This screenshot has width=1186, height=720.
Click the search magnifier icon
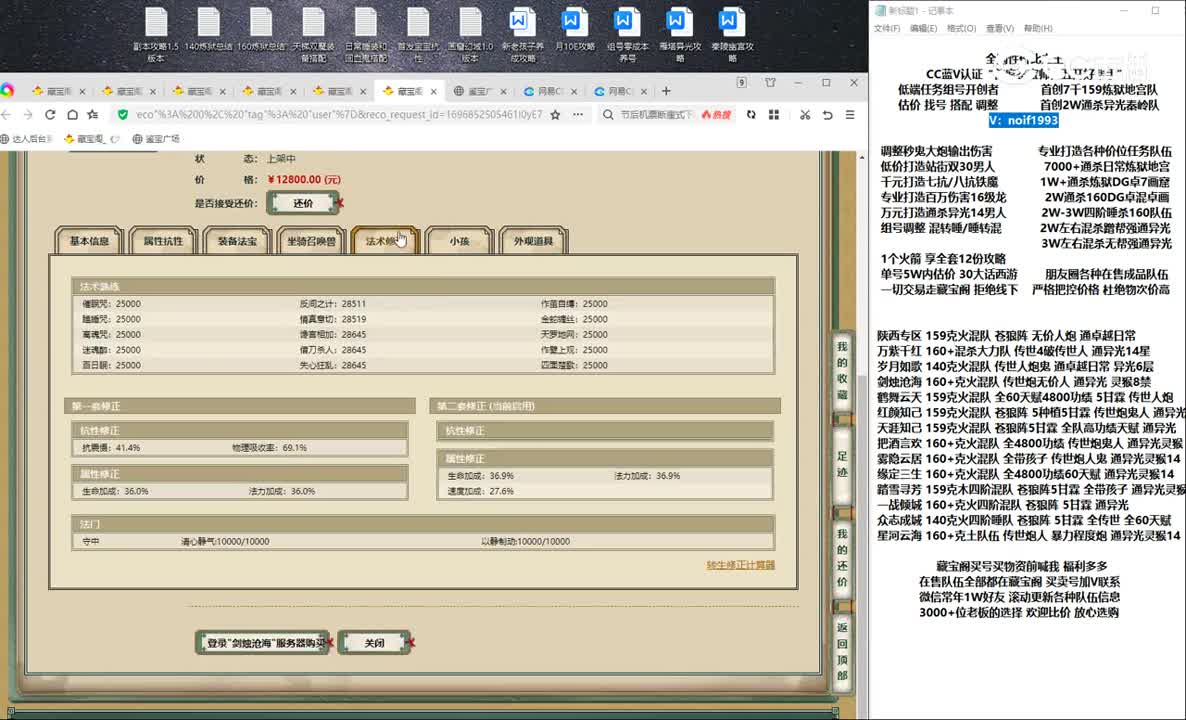608,115
